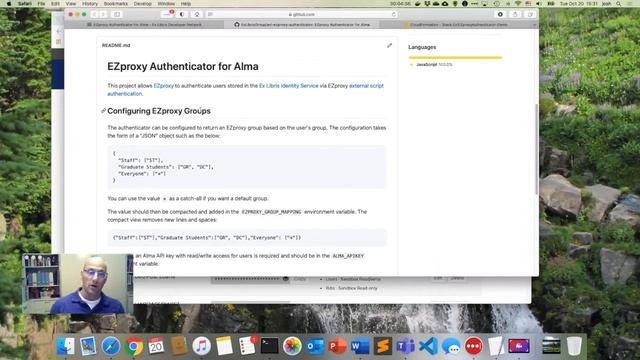Open the Window menu
Image resolution: width=640 pixels, height=360 pixels.
tap(166, 3)
